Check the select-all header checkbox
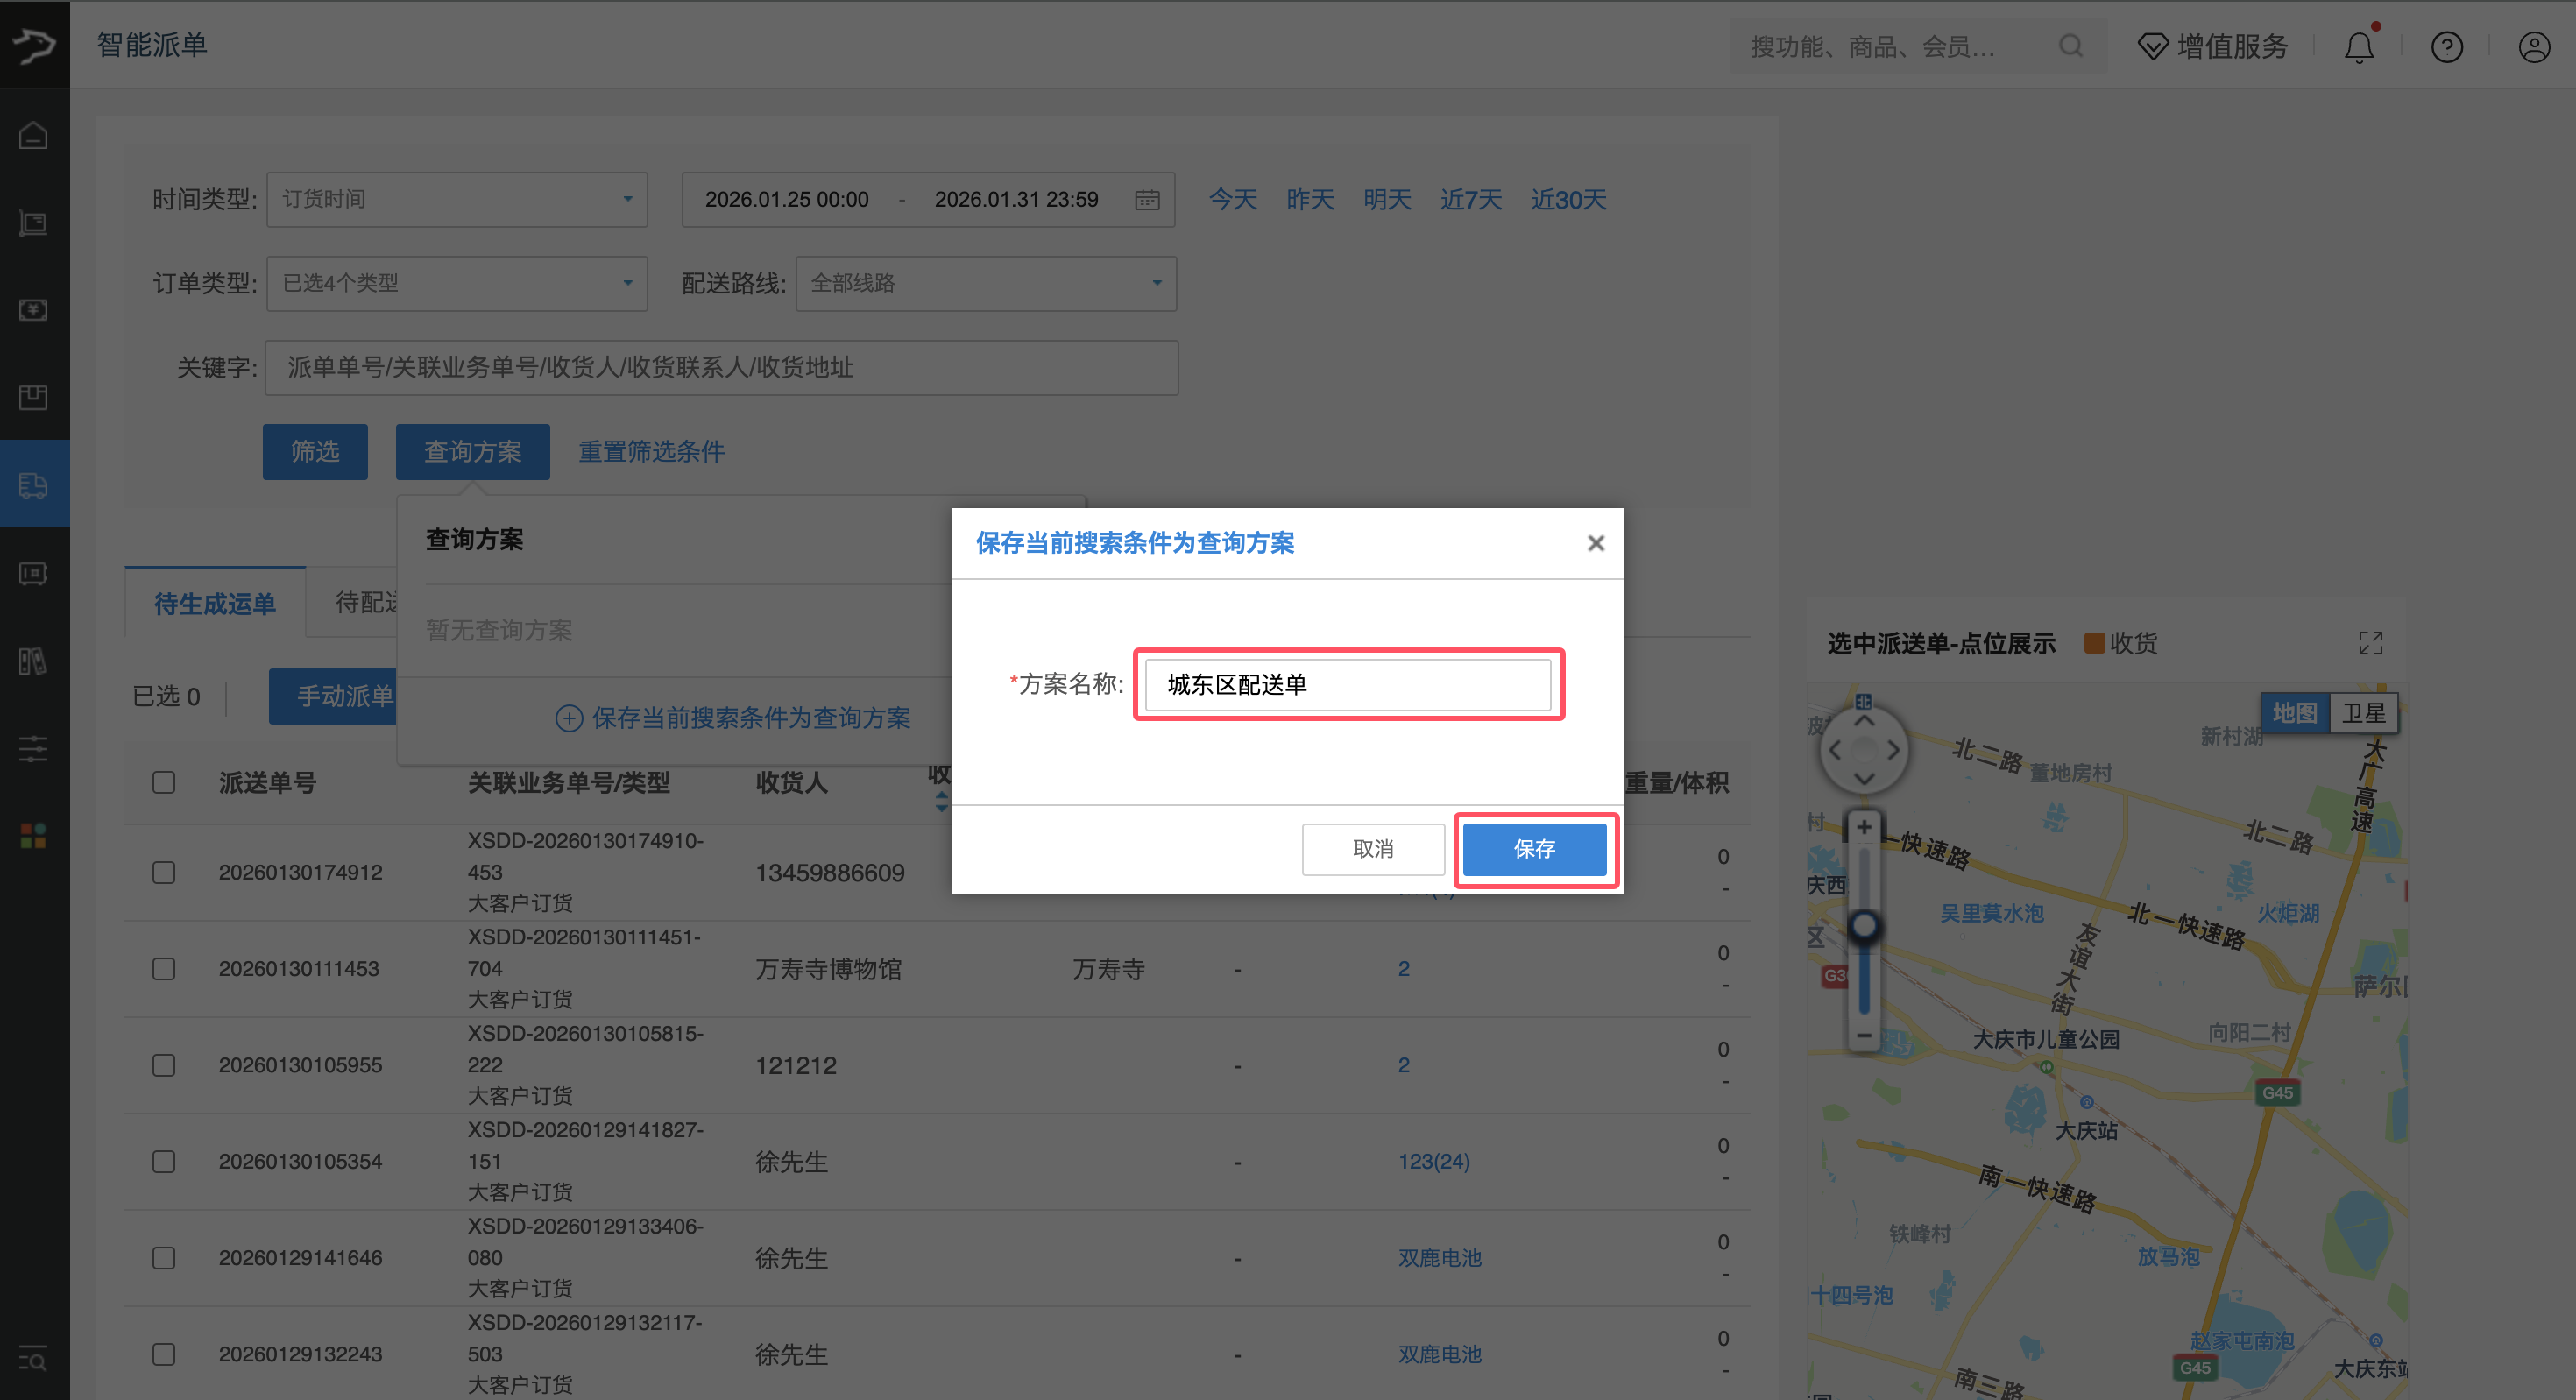This screenshot has height=1400, width=2576. (164, 782)
